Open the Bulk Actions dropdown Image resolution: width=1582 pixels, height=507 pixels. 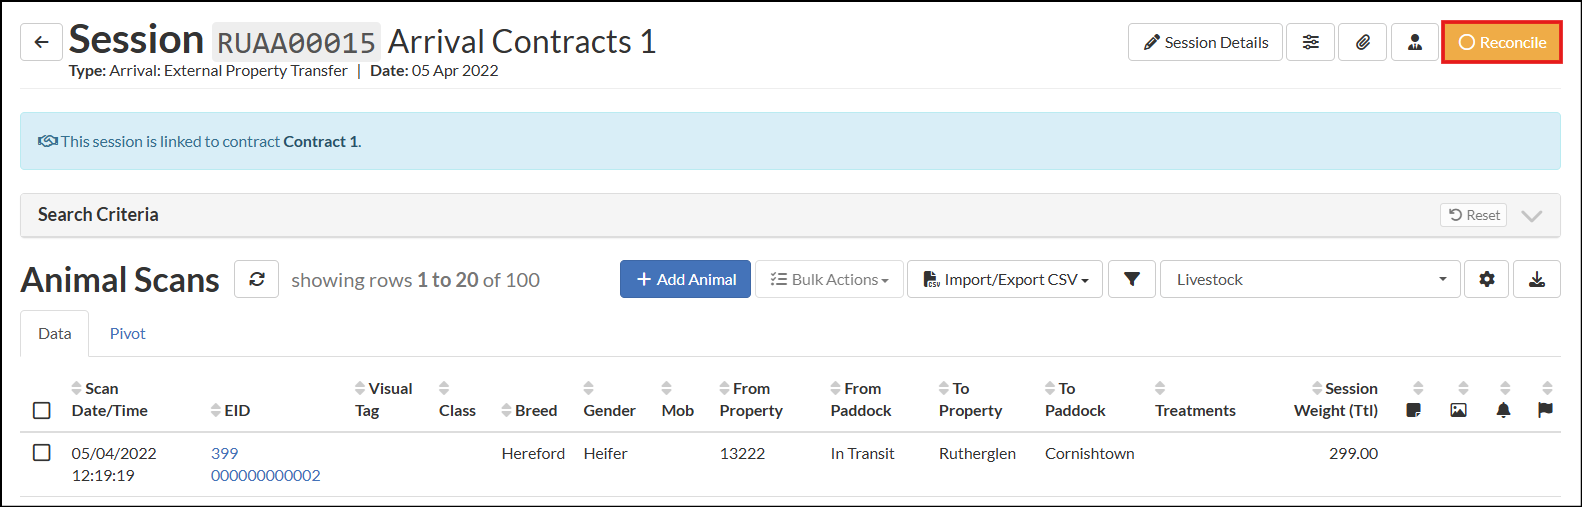click(829, 279)
